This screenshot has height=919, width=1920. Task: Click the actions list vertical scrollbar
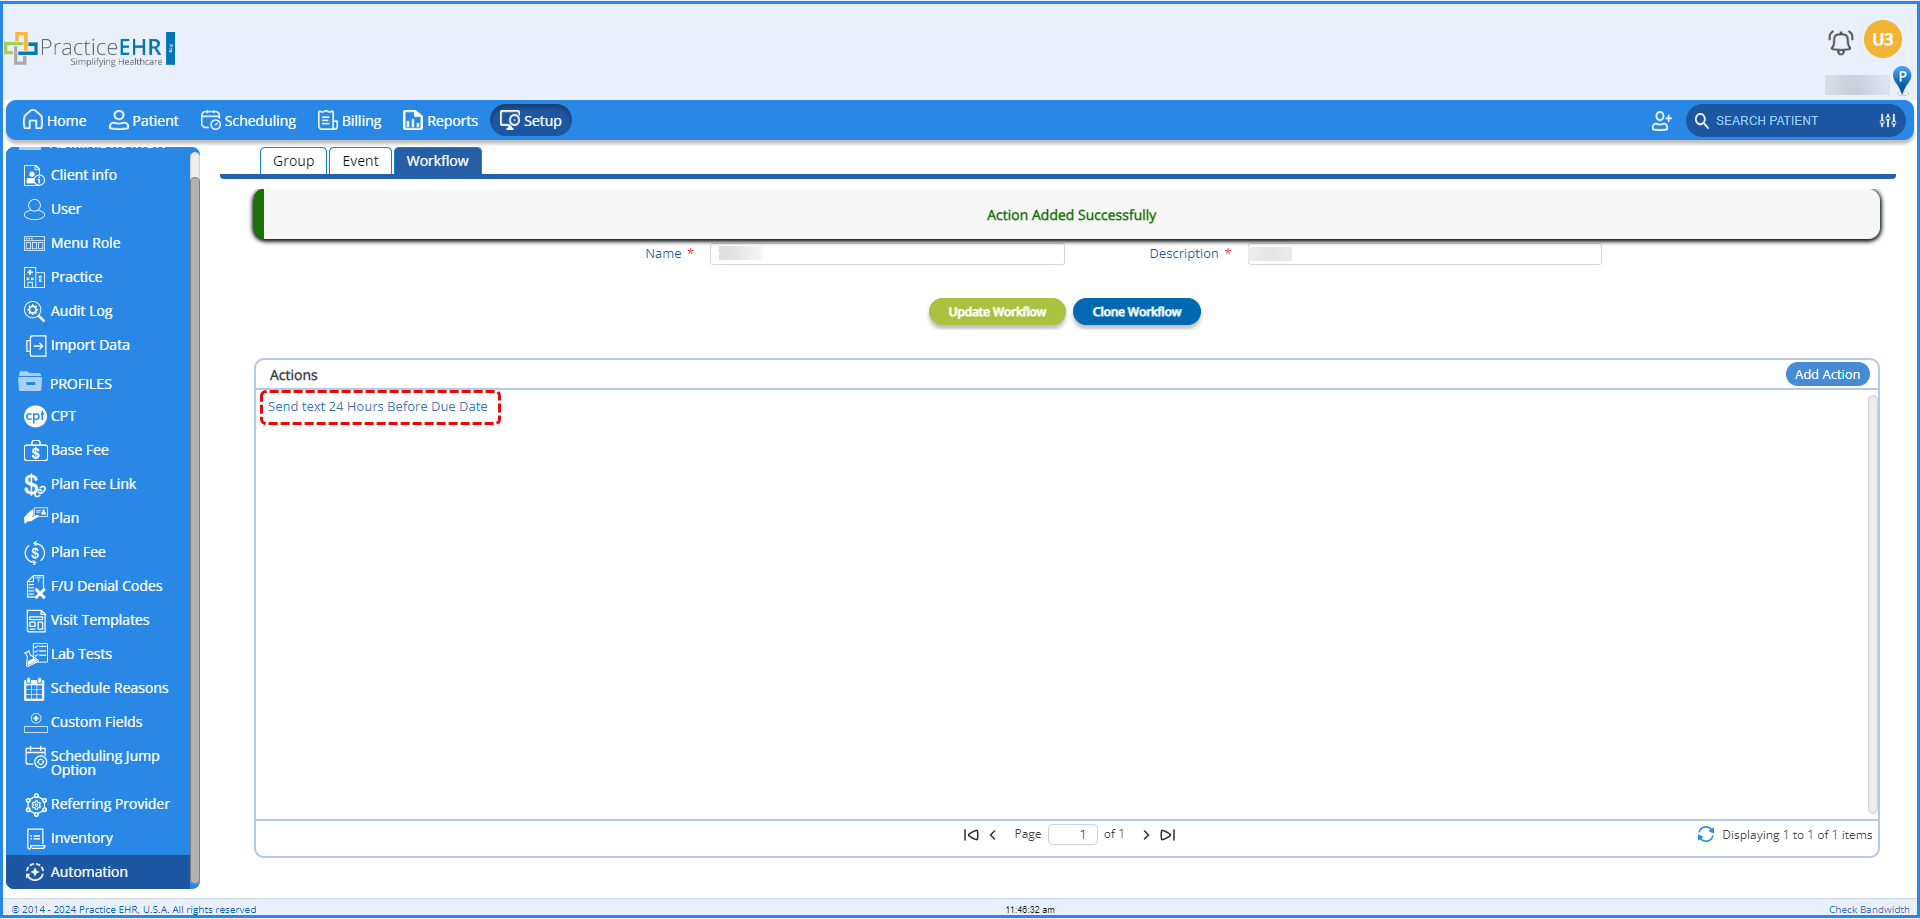1873,604
